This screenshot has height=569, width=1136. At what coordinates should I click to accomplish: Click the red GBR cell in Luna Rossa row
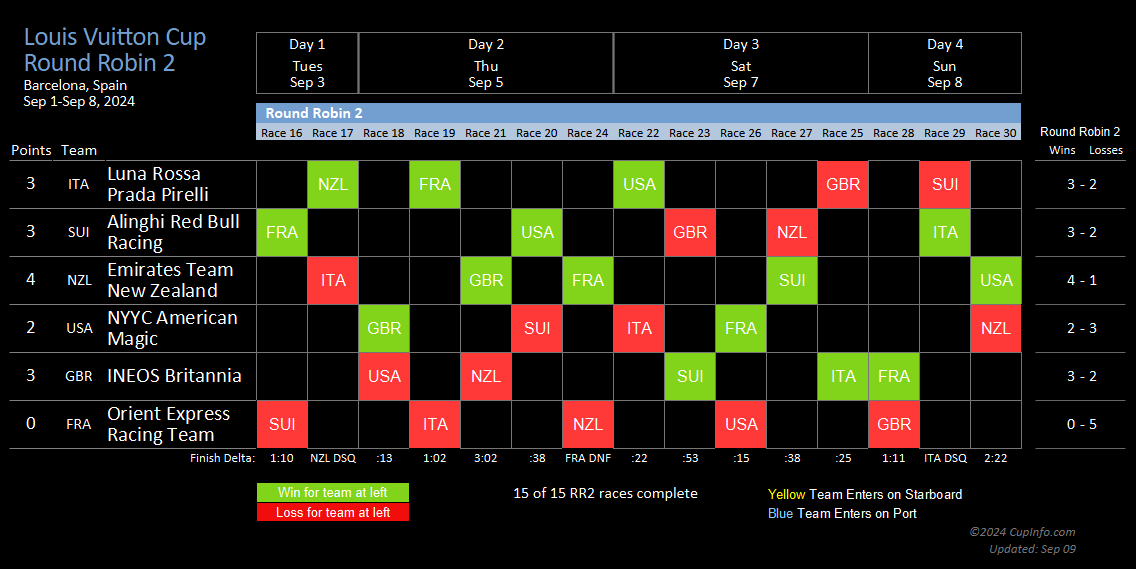pyautogui.click(x=843, y=184)
